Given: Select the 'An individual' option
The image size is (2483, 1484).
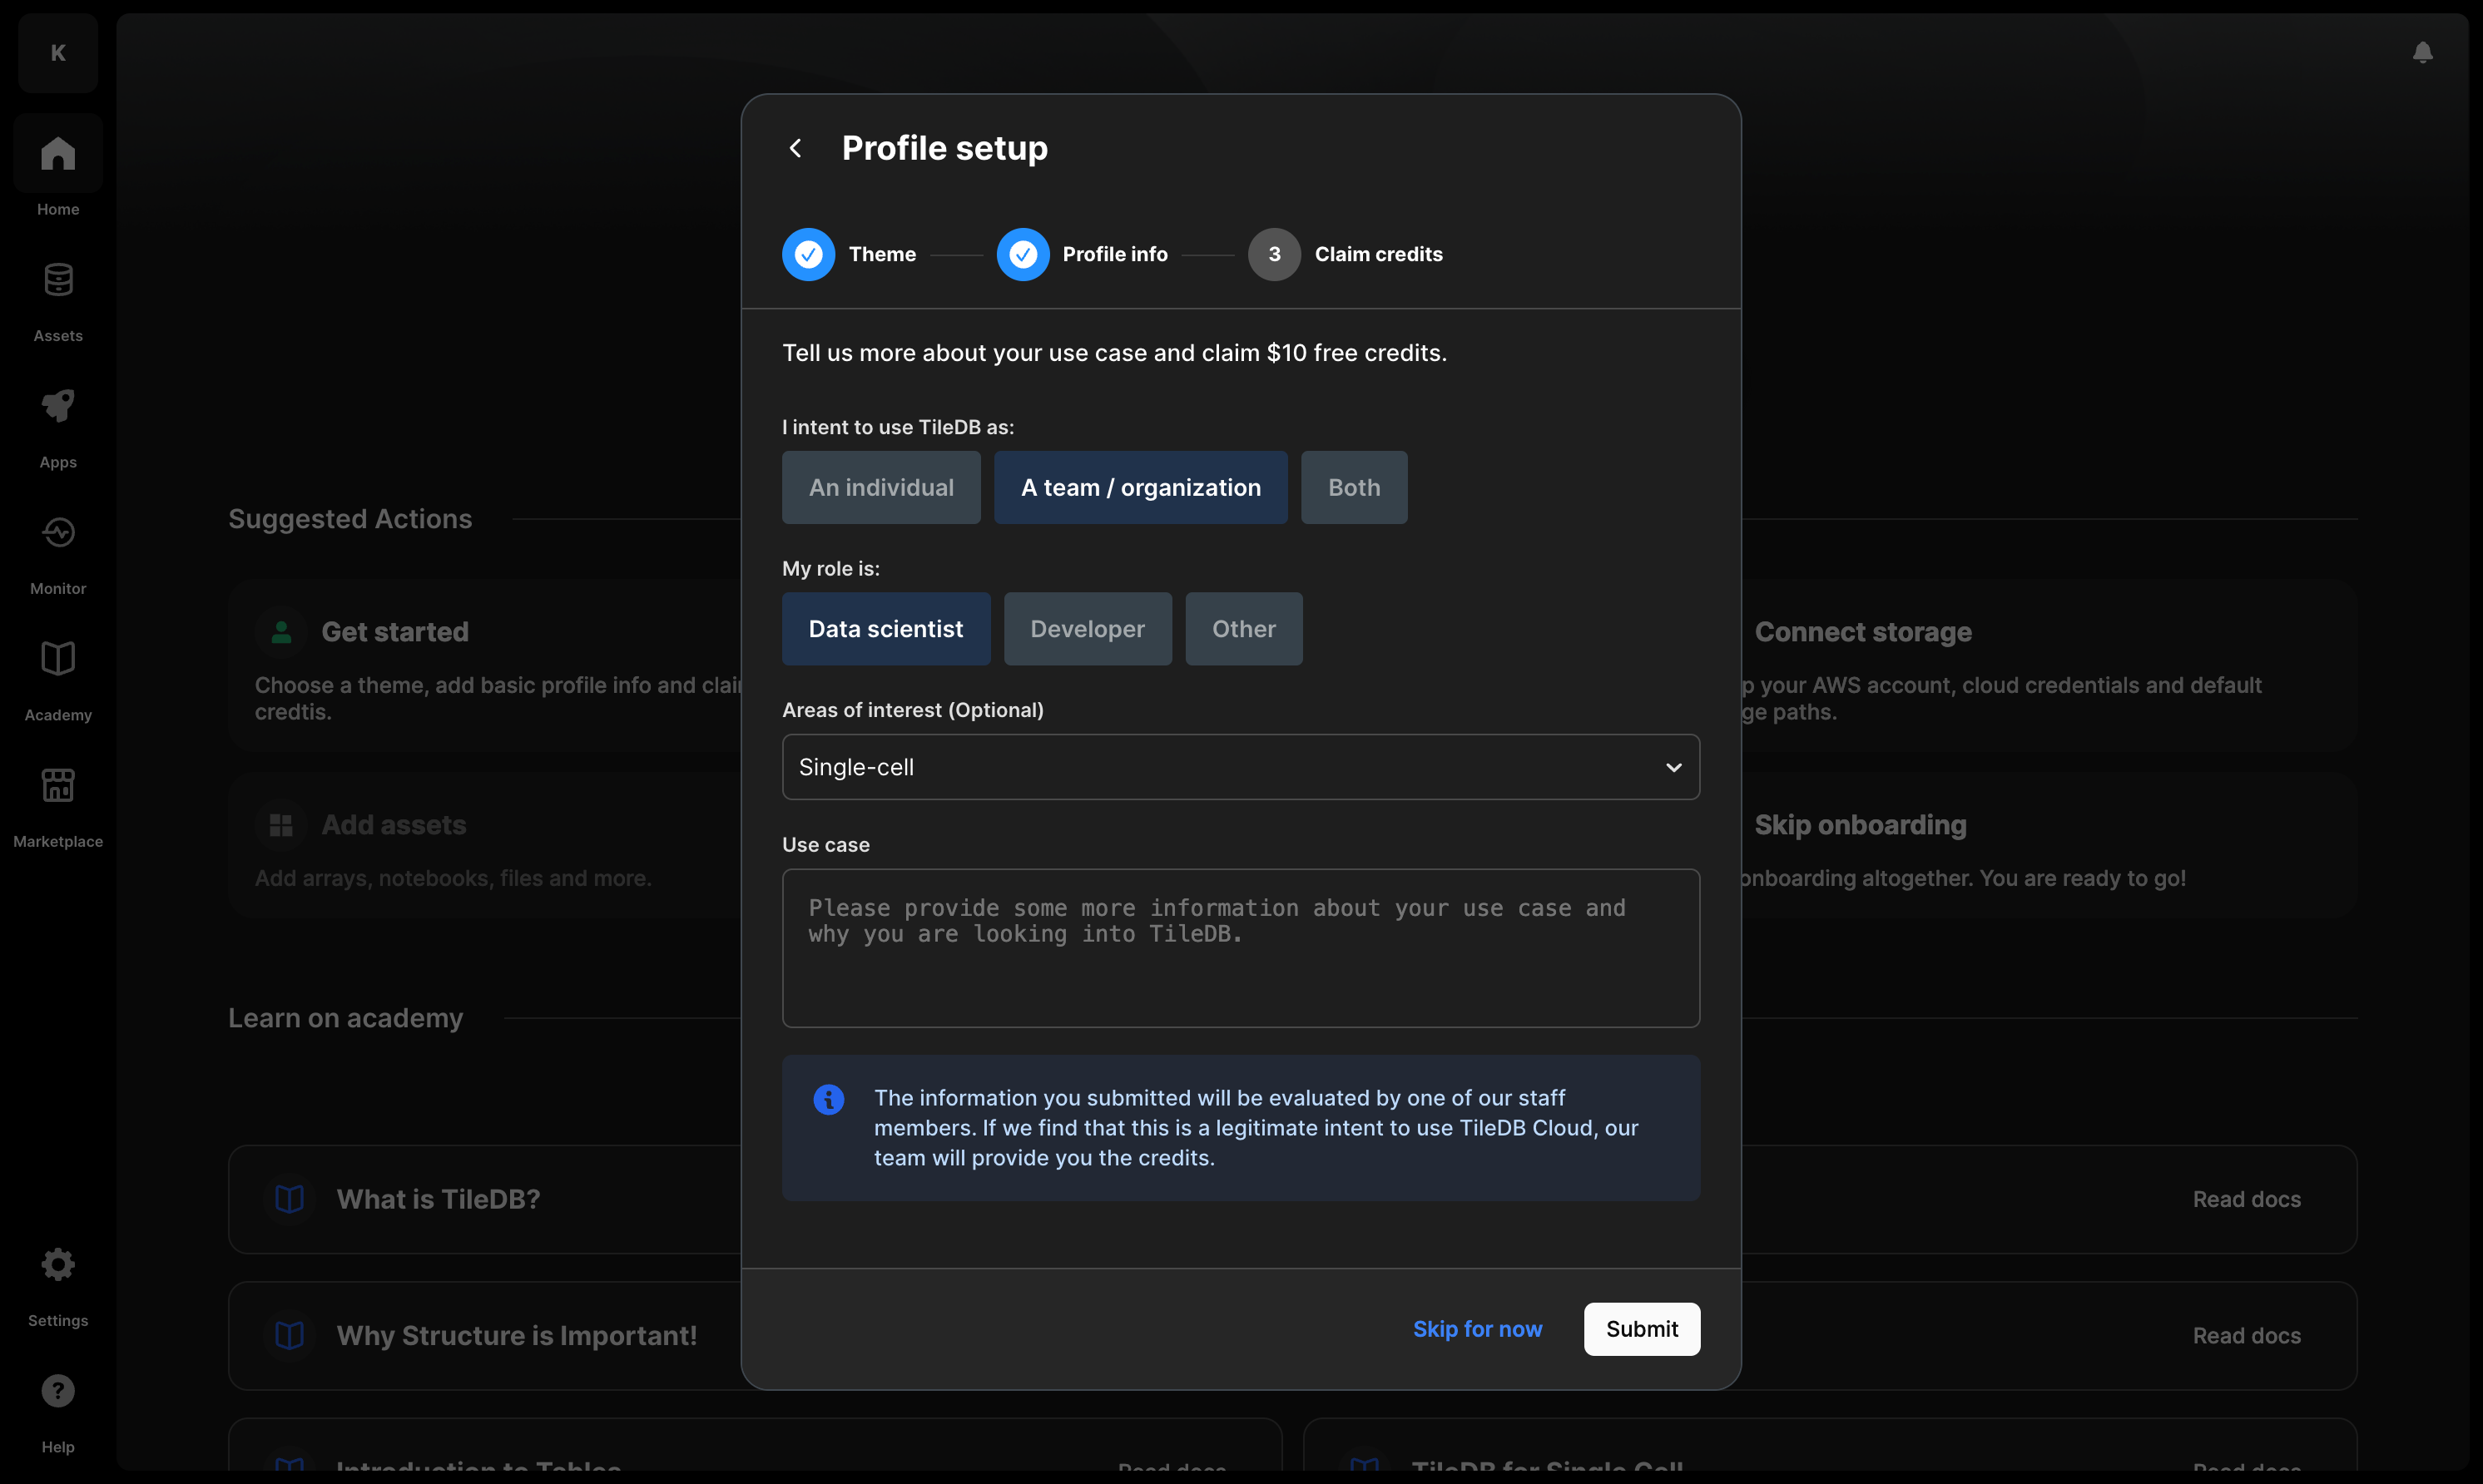Looking at the screenshot, I should tap(880, 488).
